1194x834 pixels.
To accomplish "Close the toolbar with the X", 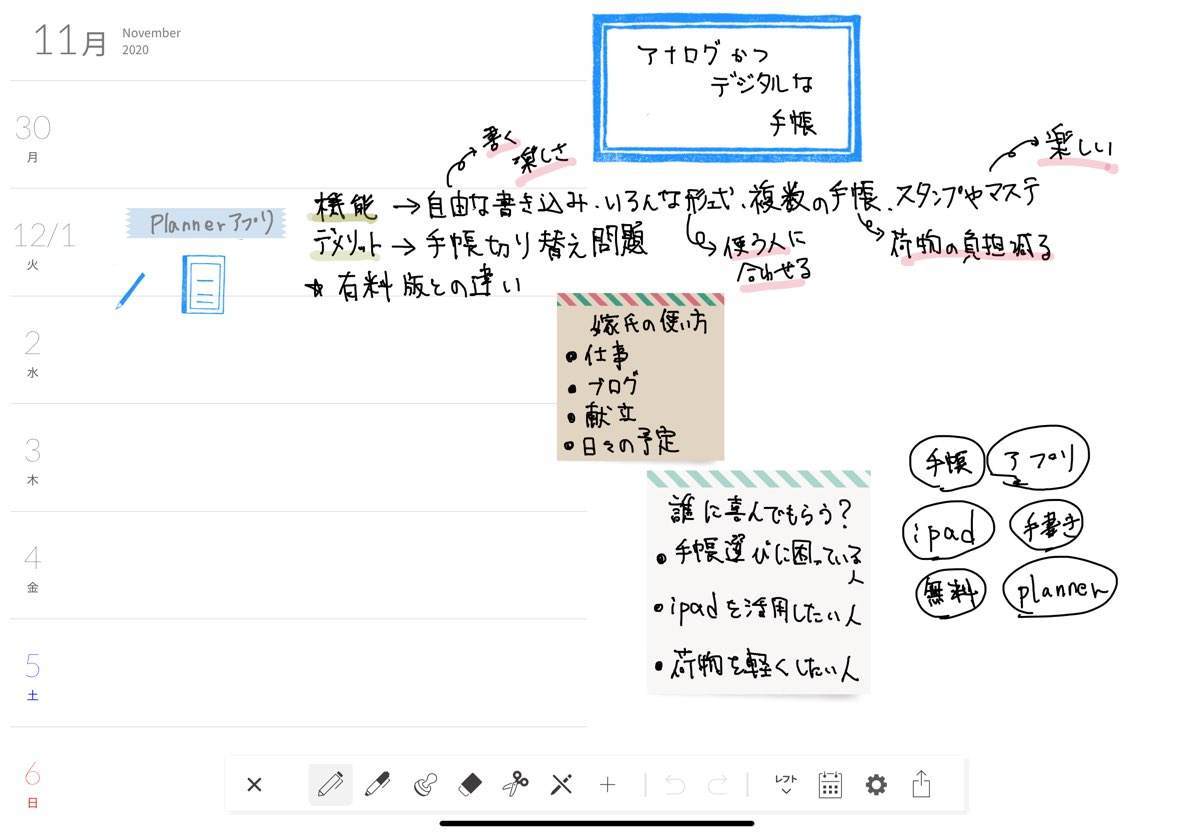I will click(254, 785).
